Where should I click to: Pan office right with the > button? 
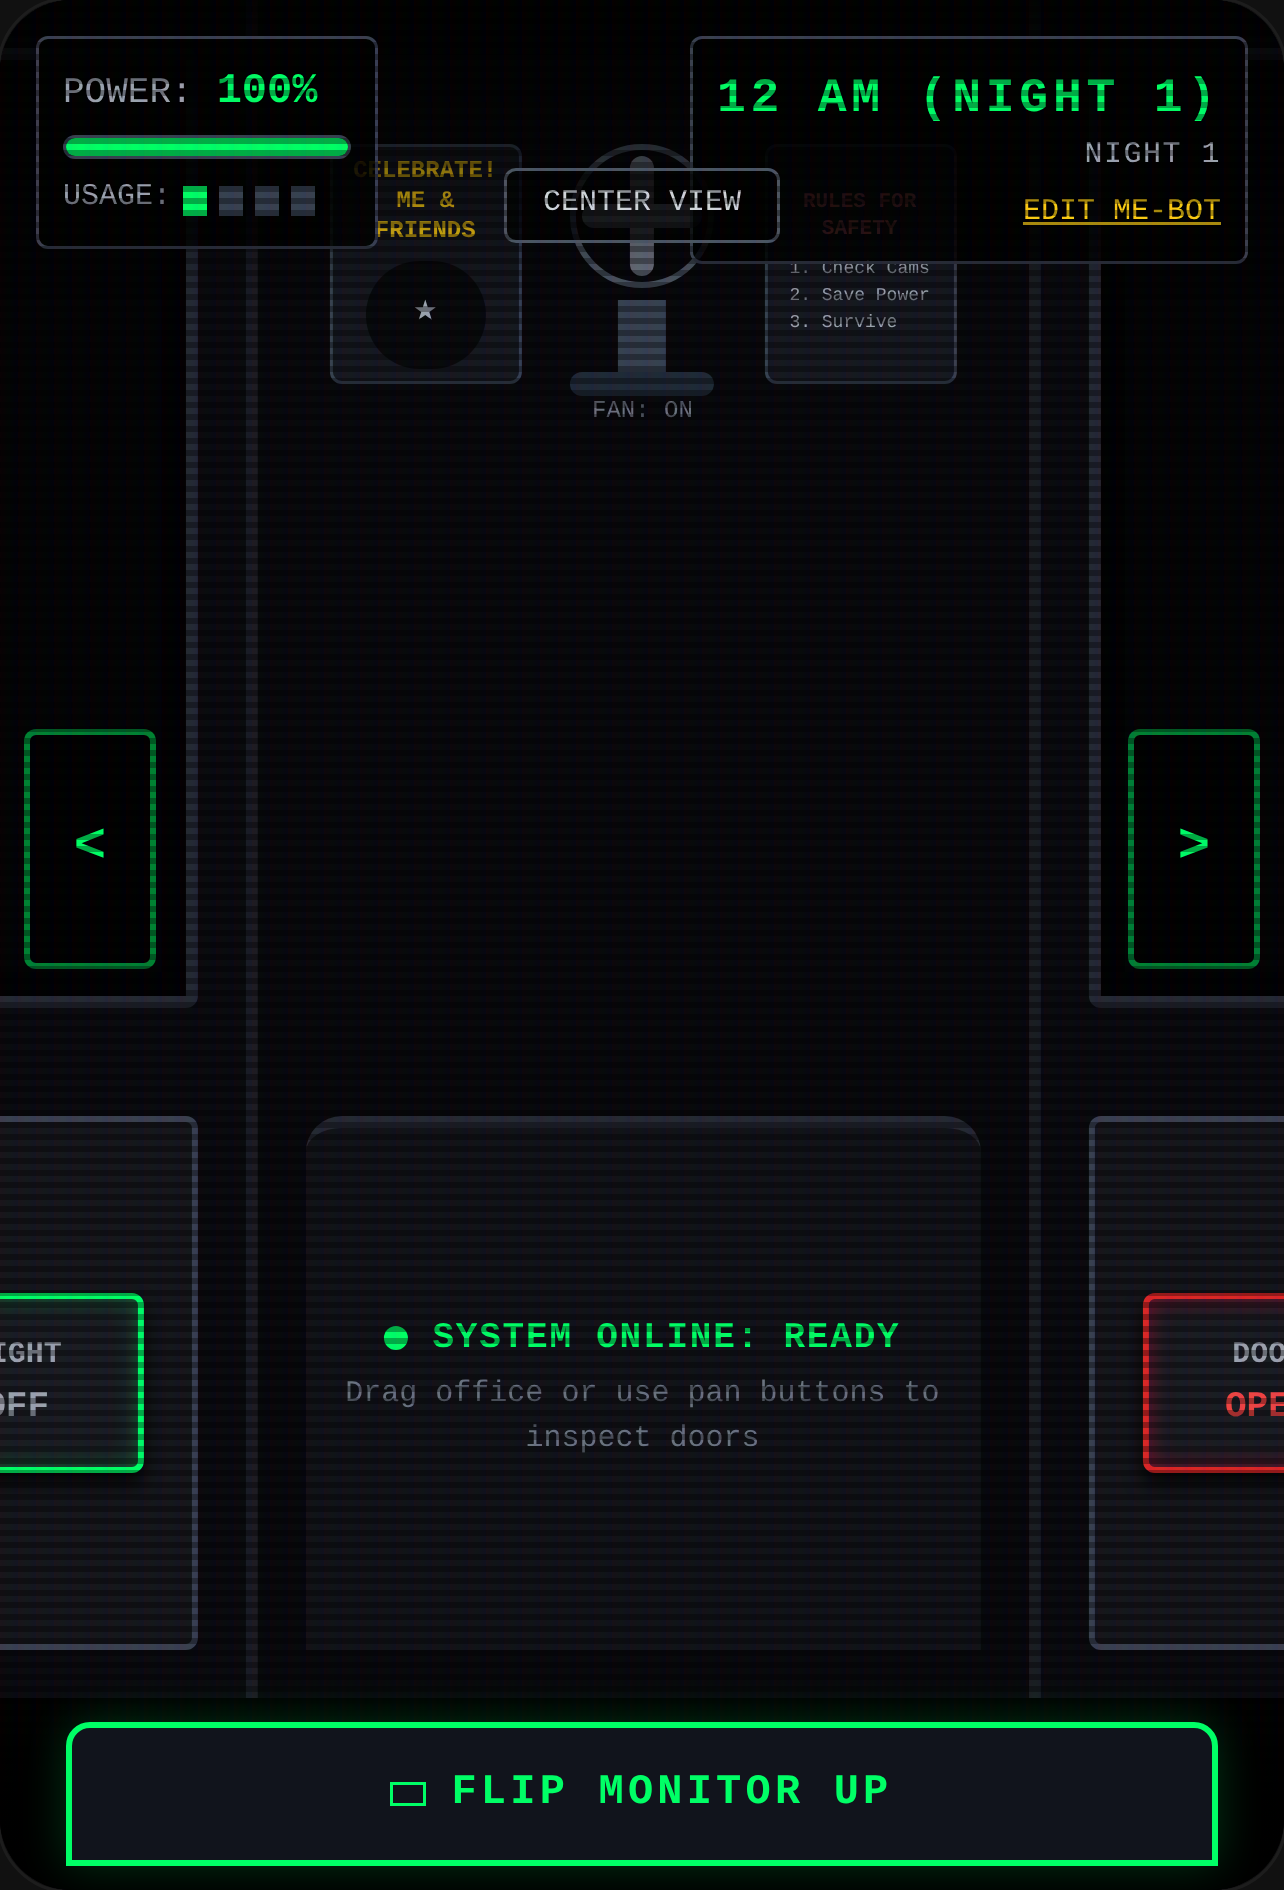(1194, 849)
